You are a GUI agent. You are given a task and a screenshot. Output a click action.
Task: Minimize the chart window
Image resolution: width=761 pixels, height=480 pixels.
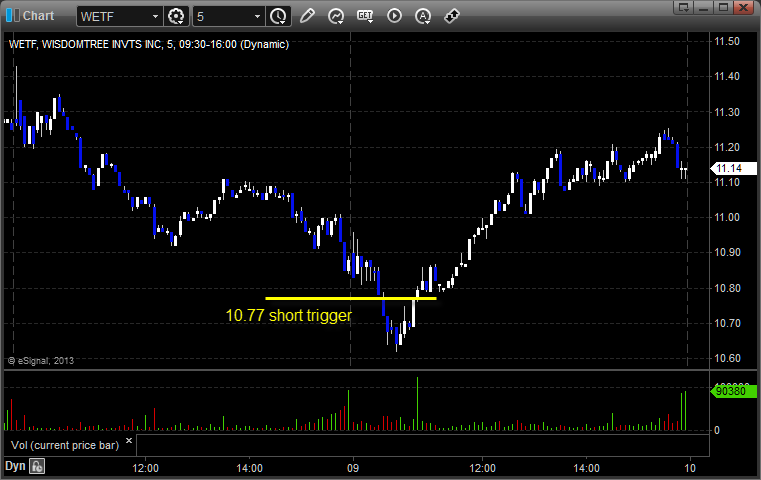click(704, 7)
